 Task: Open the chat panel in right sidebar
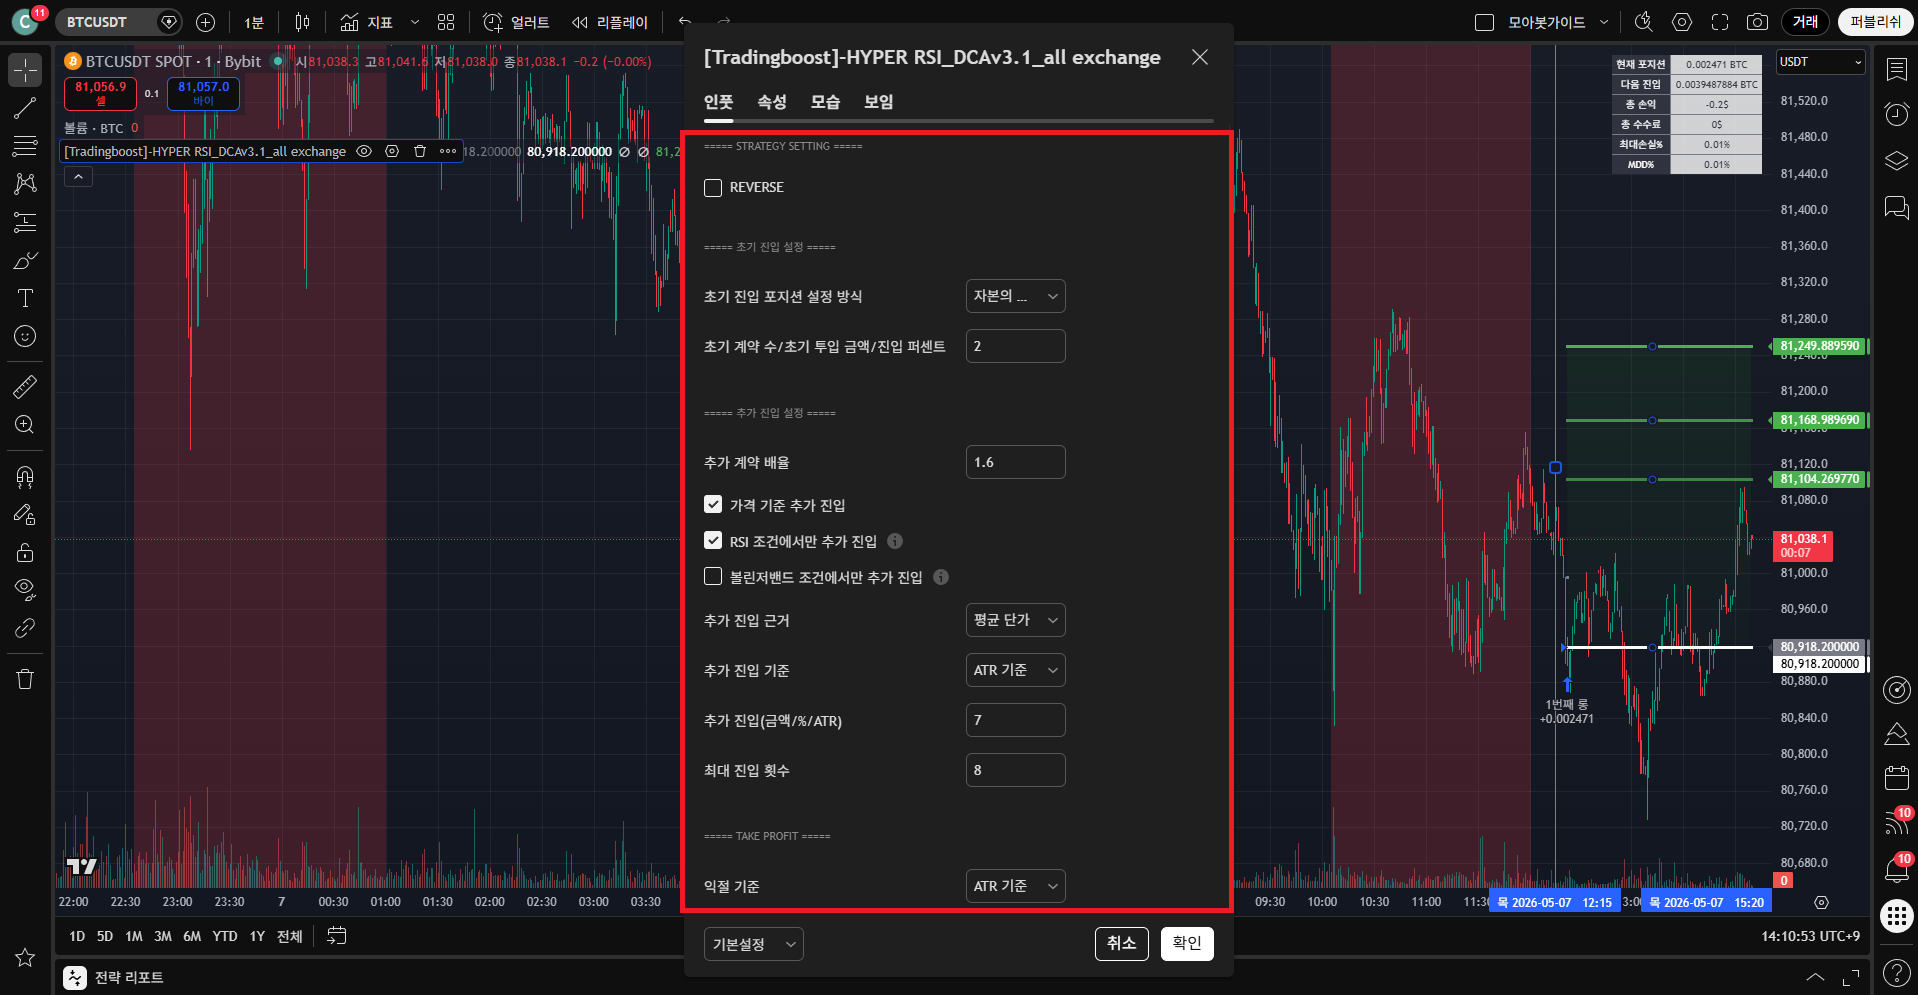[x=1896, y=207]
